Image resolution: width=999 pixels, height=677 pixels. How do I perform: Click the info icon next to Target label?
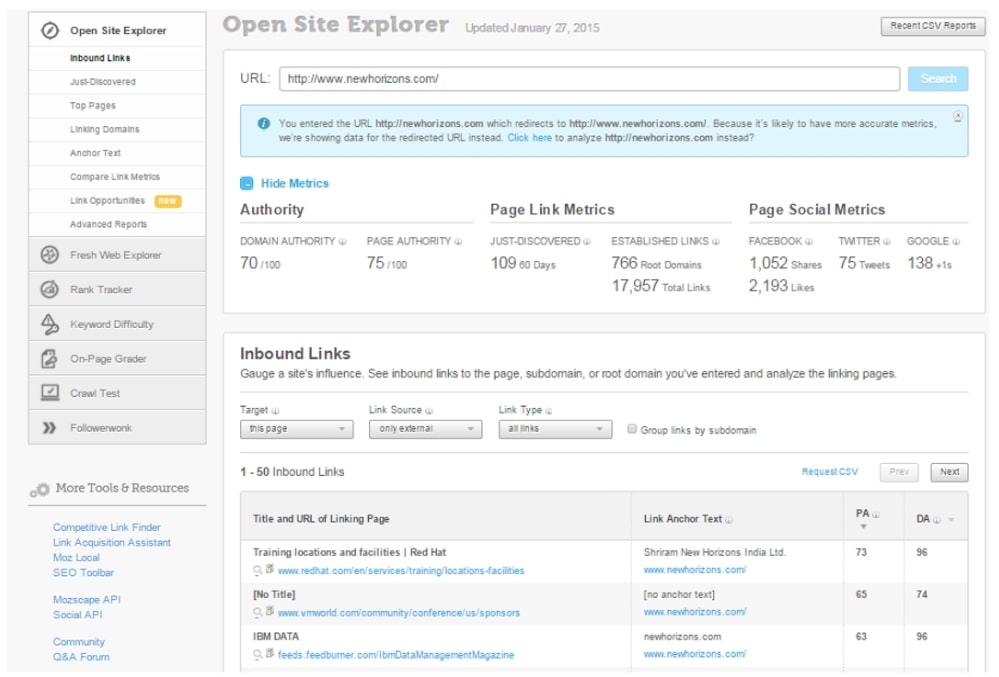click(276, 411)
